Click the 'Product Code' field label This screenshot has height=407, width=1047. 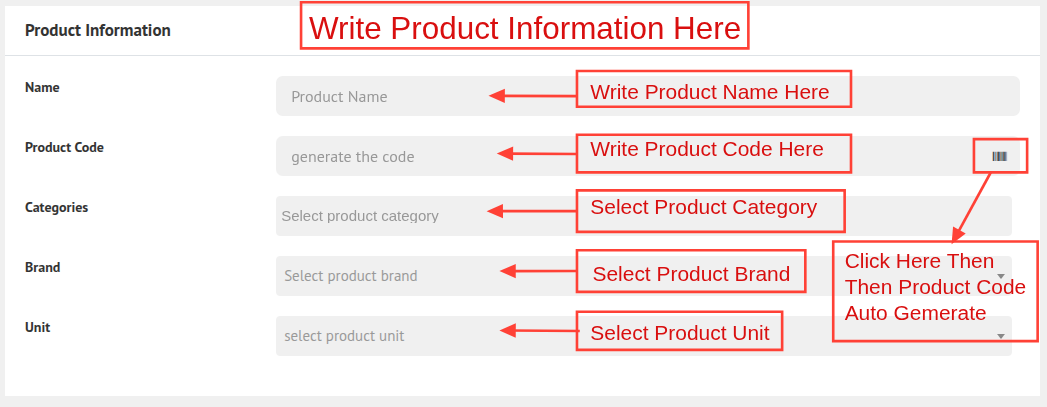coord(64,148)
